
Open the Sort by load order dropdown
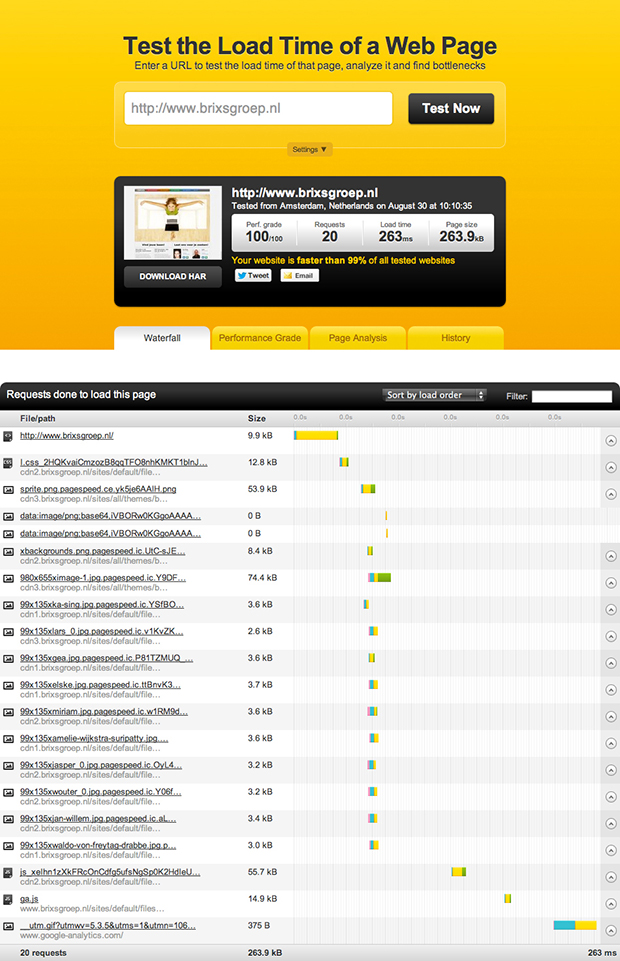pyautogui.click(x=434, y=395)
